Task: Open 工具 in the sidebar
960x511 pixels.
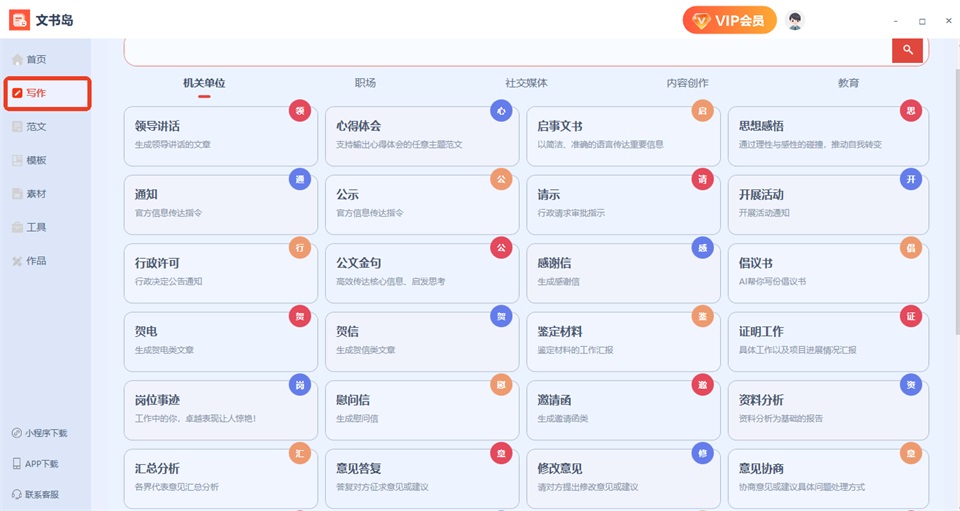Action: point(29,228)
